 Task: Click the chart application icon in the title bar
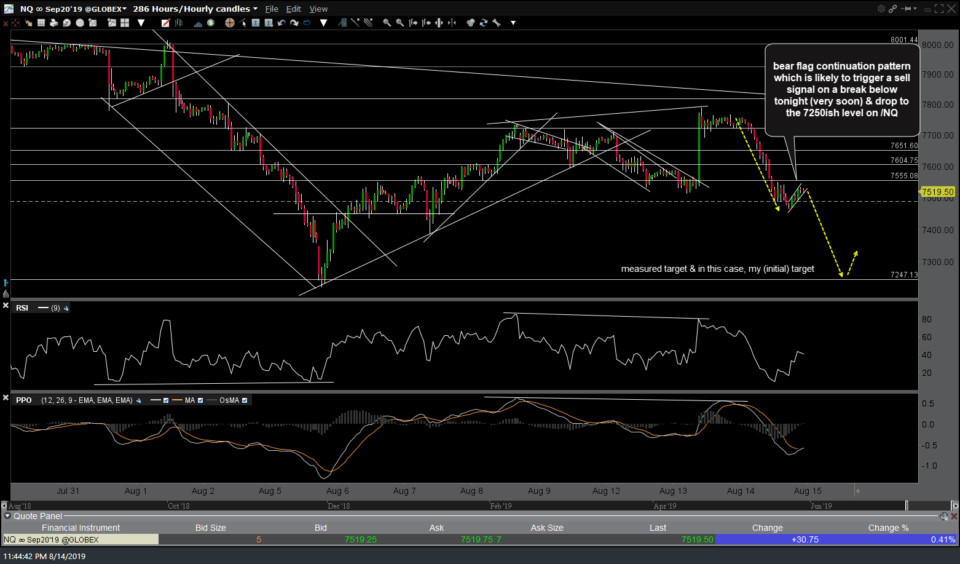point(8,9)
